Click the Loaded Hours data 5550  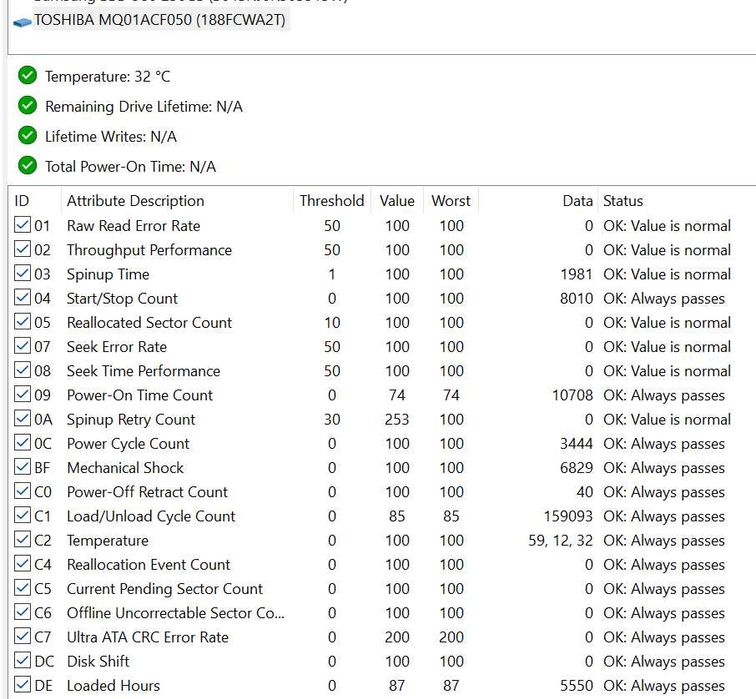coord(576,686)
